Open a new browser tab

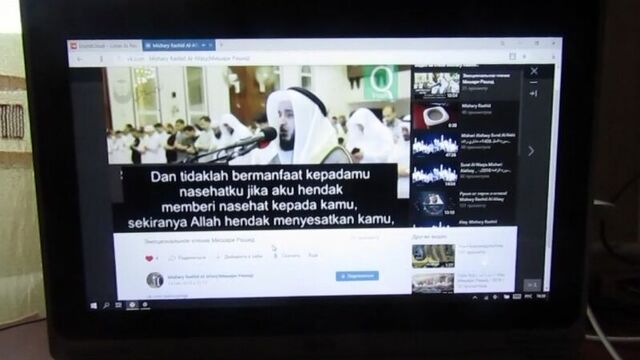click(x=221, y=44)
